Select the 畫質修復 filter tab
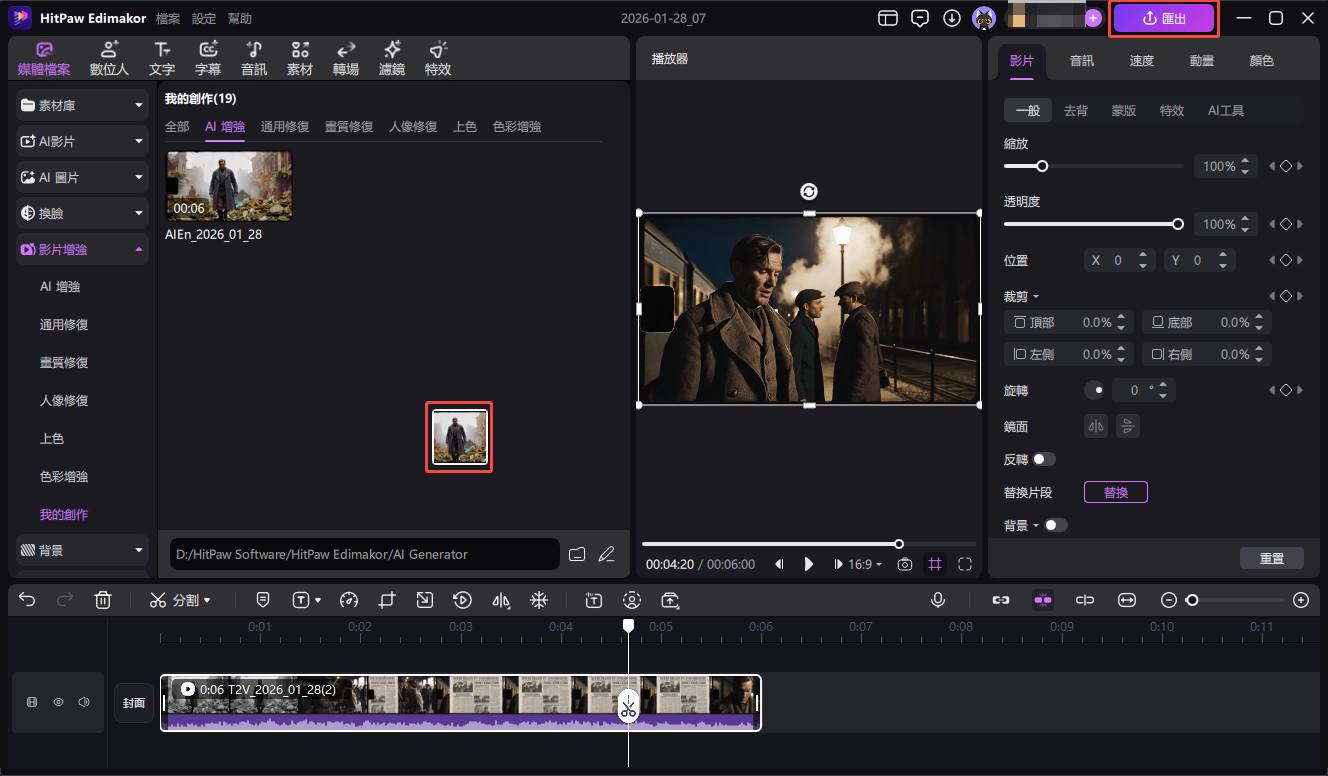The width and height of the screenshot is (1328, 776). [x=349, y=127]
